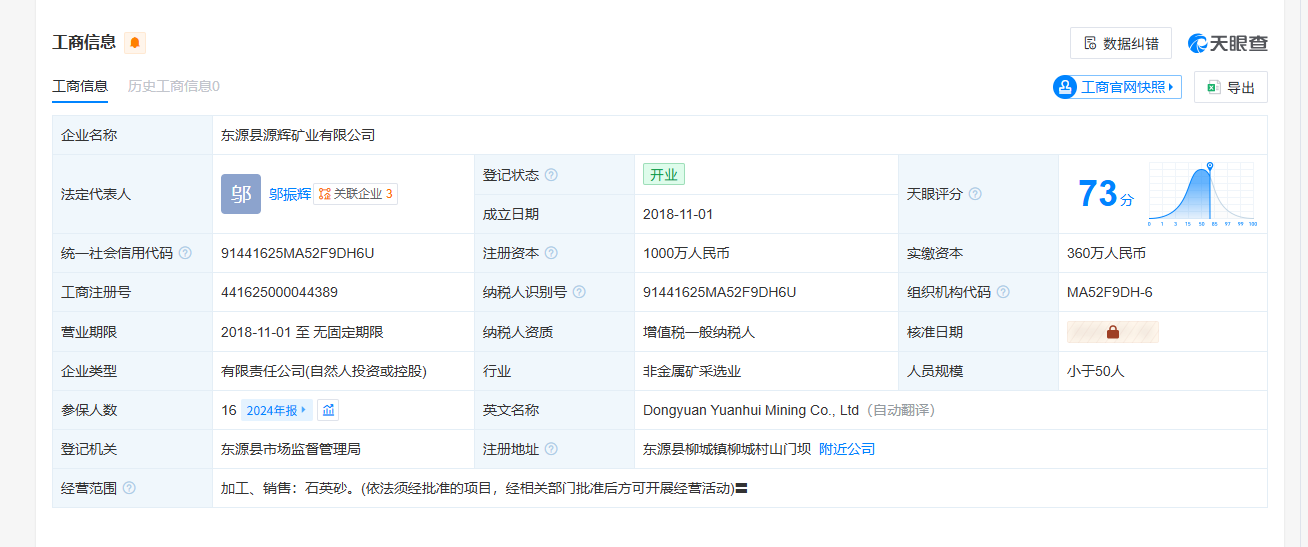Click the 73分 score value
Viewport: 1308px width, 547px height.
[x=1106, y=193]
